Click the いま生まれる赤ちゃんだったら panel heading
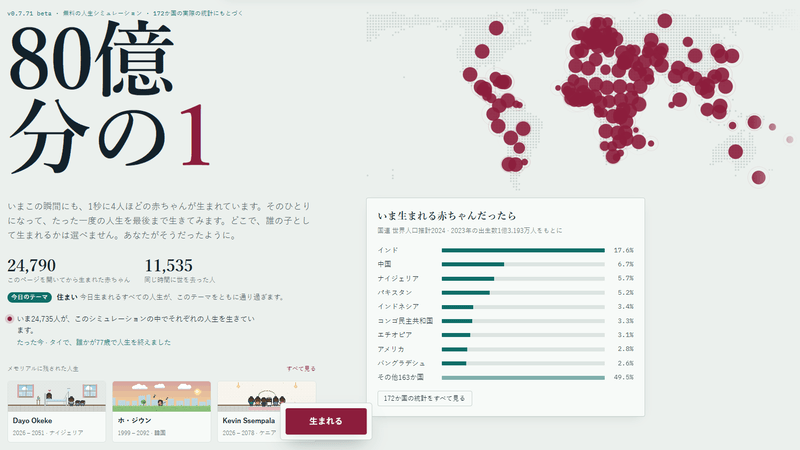The width and height of the screenshot is (800, 450). 446,215
